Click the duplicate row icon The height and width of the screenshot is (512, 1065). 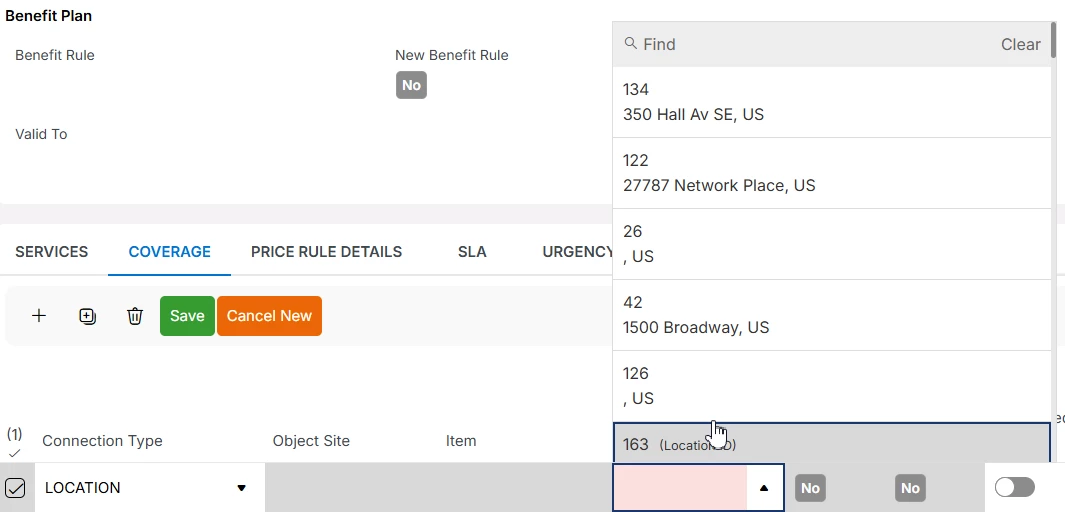[87, 316]
